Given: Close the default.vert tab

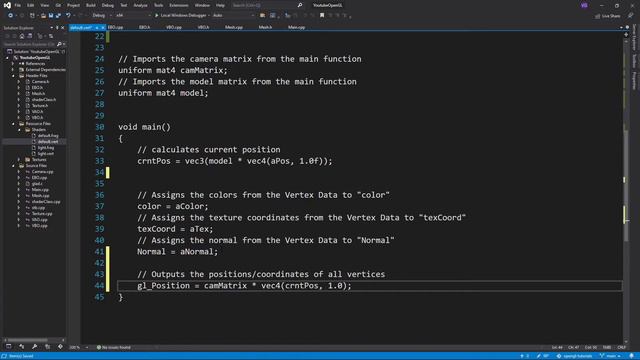Looking at the screenshot, I should pyautogui.click(x=103, y=27).
